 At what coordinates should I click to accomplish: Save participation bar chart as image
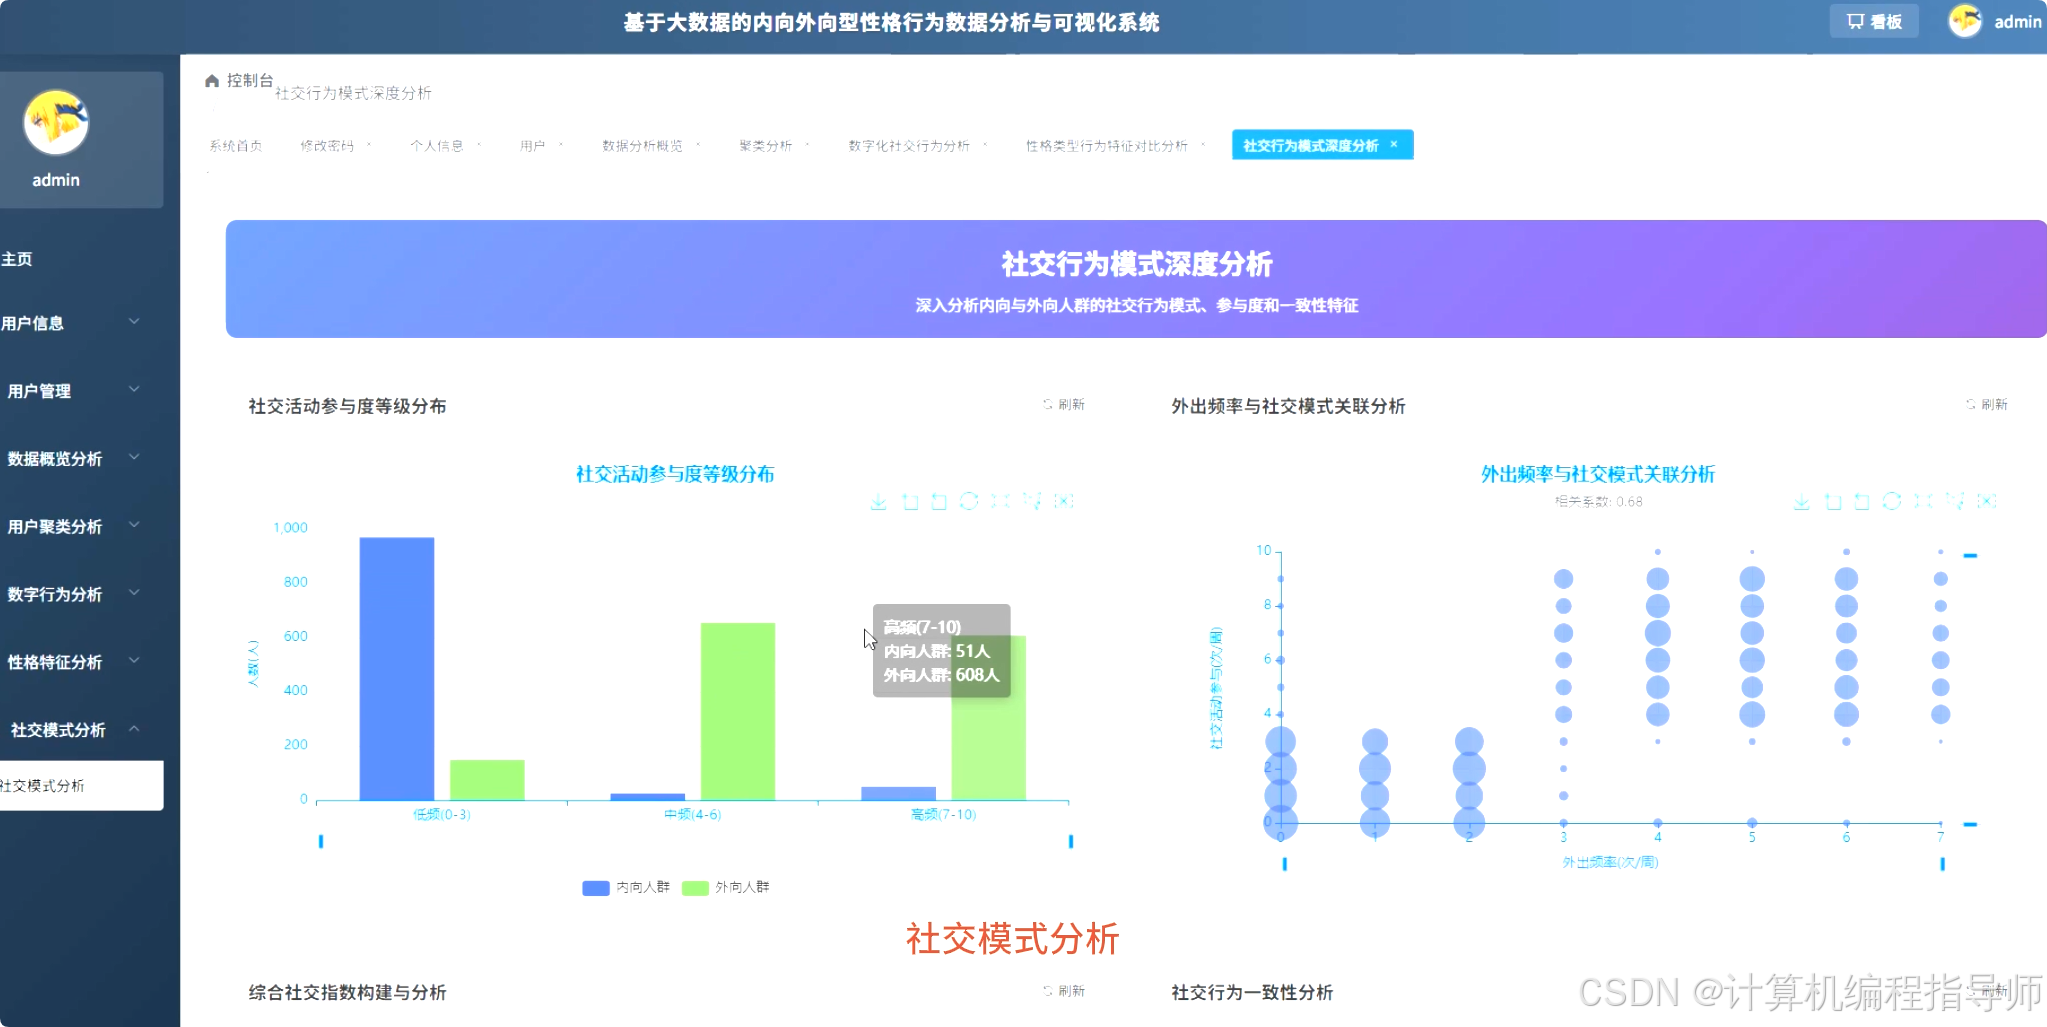click(878, 501)
